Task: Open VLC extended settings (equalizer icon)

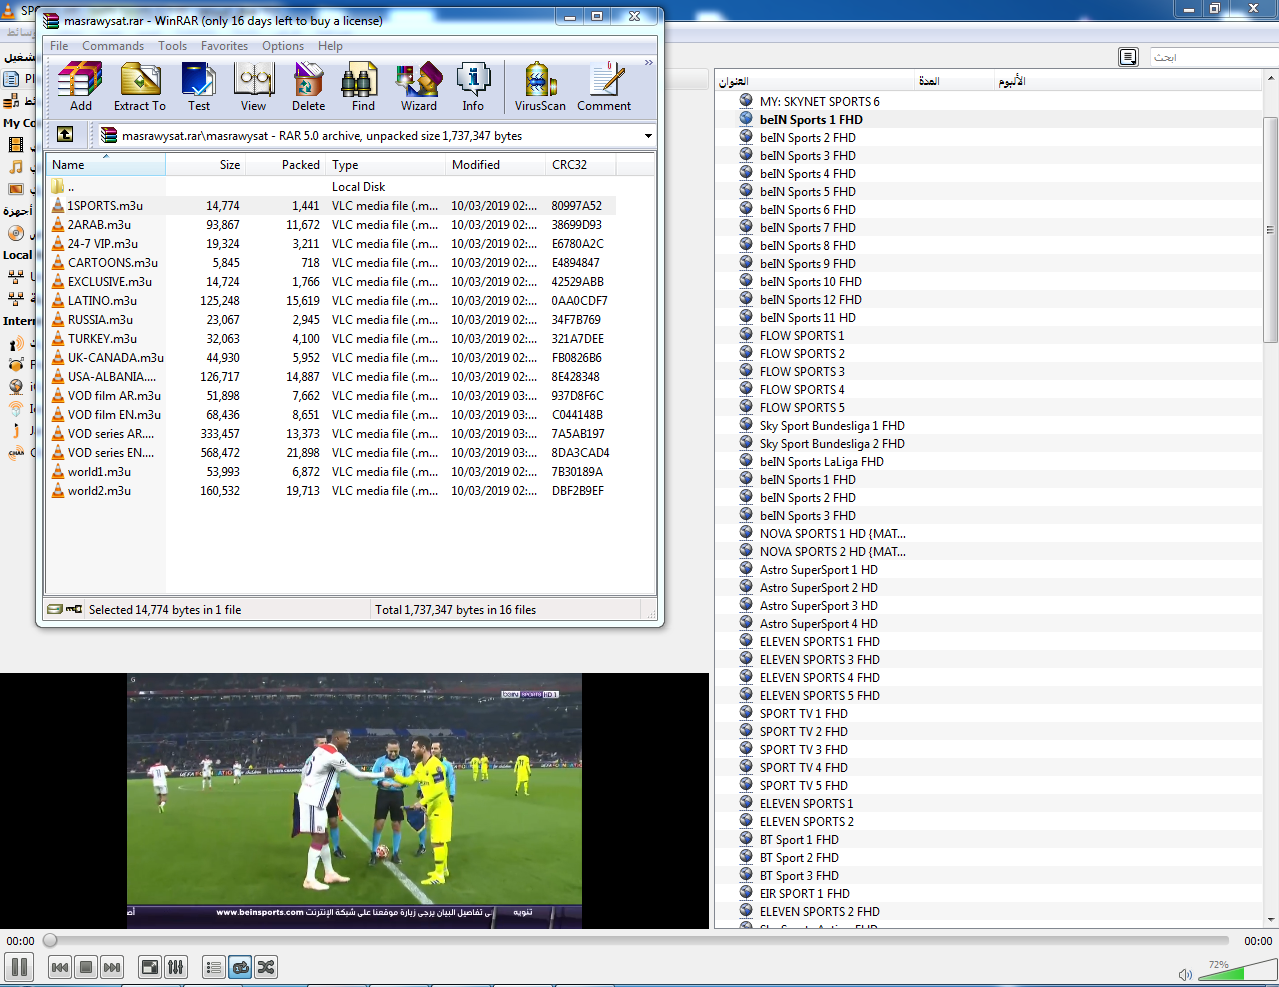Action: tap(175, 967)
